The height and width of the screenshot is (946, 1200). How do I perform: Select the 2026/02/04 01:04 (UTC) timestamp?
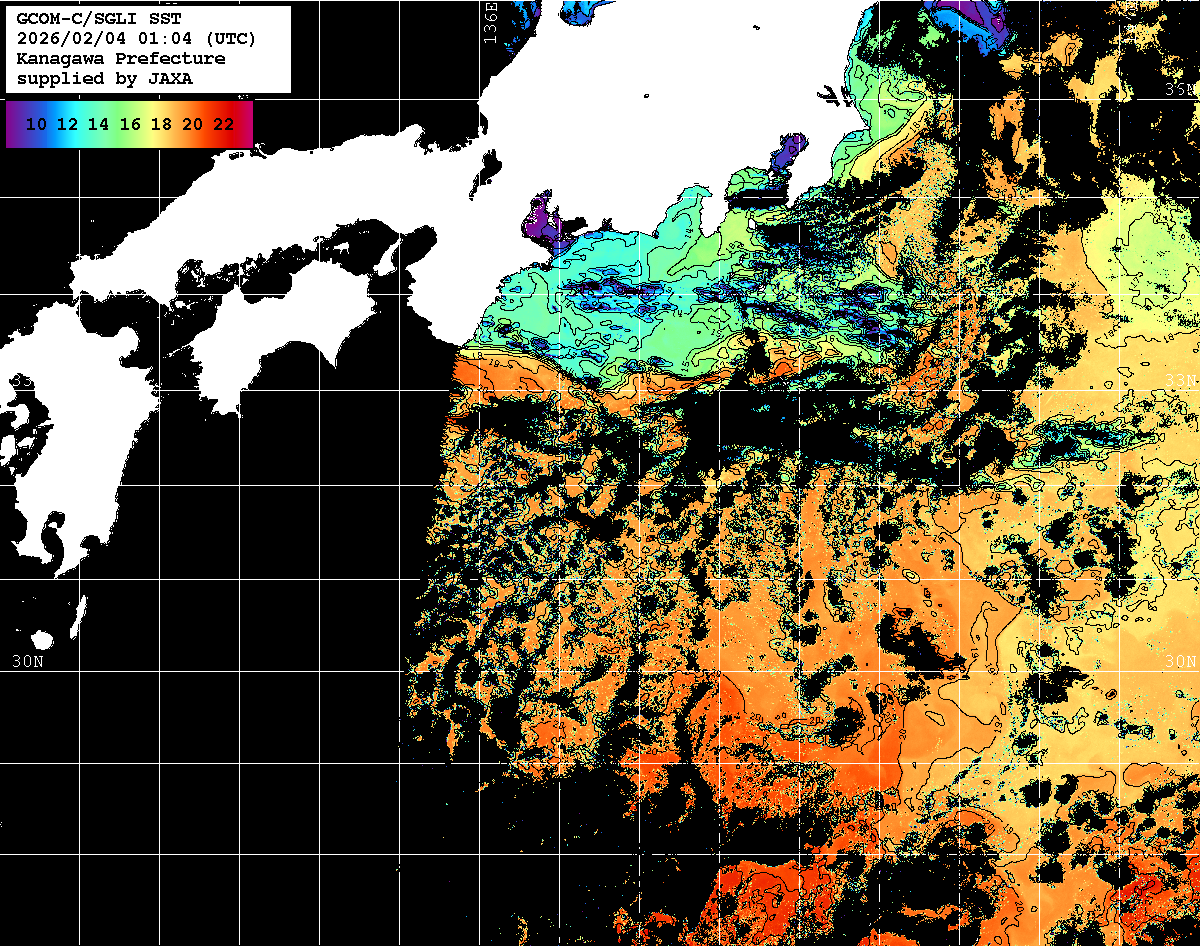[136, 38]
